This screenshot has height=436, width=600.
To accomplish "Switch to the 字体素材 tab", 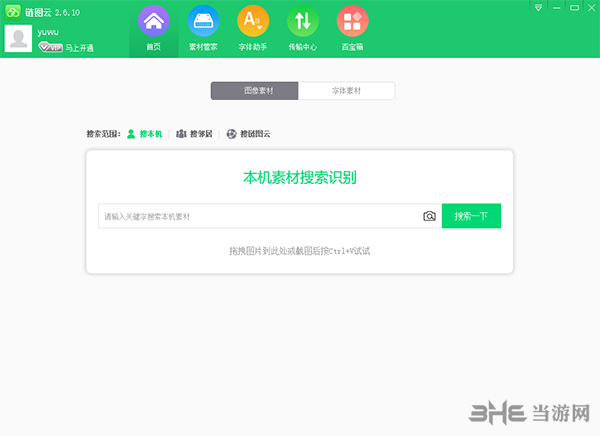I will [x=346, y=91].
